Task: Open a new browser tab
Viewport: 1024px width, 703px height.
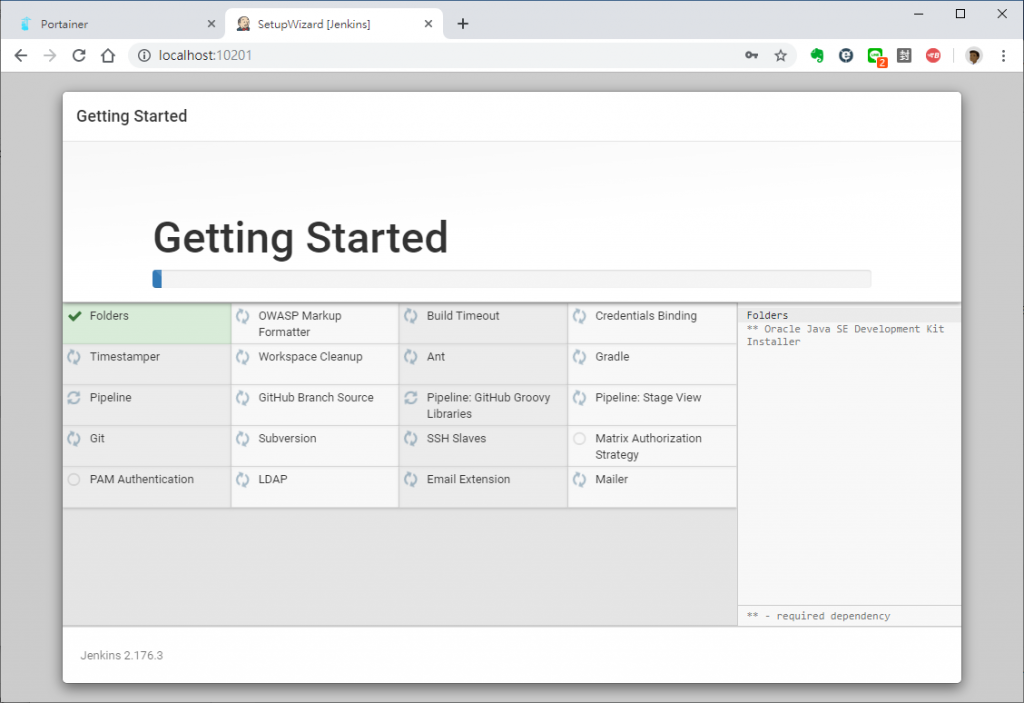Action: click(x=463, y=24)
